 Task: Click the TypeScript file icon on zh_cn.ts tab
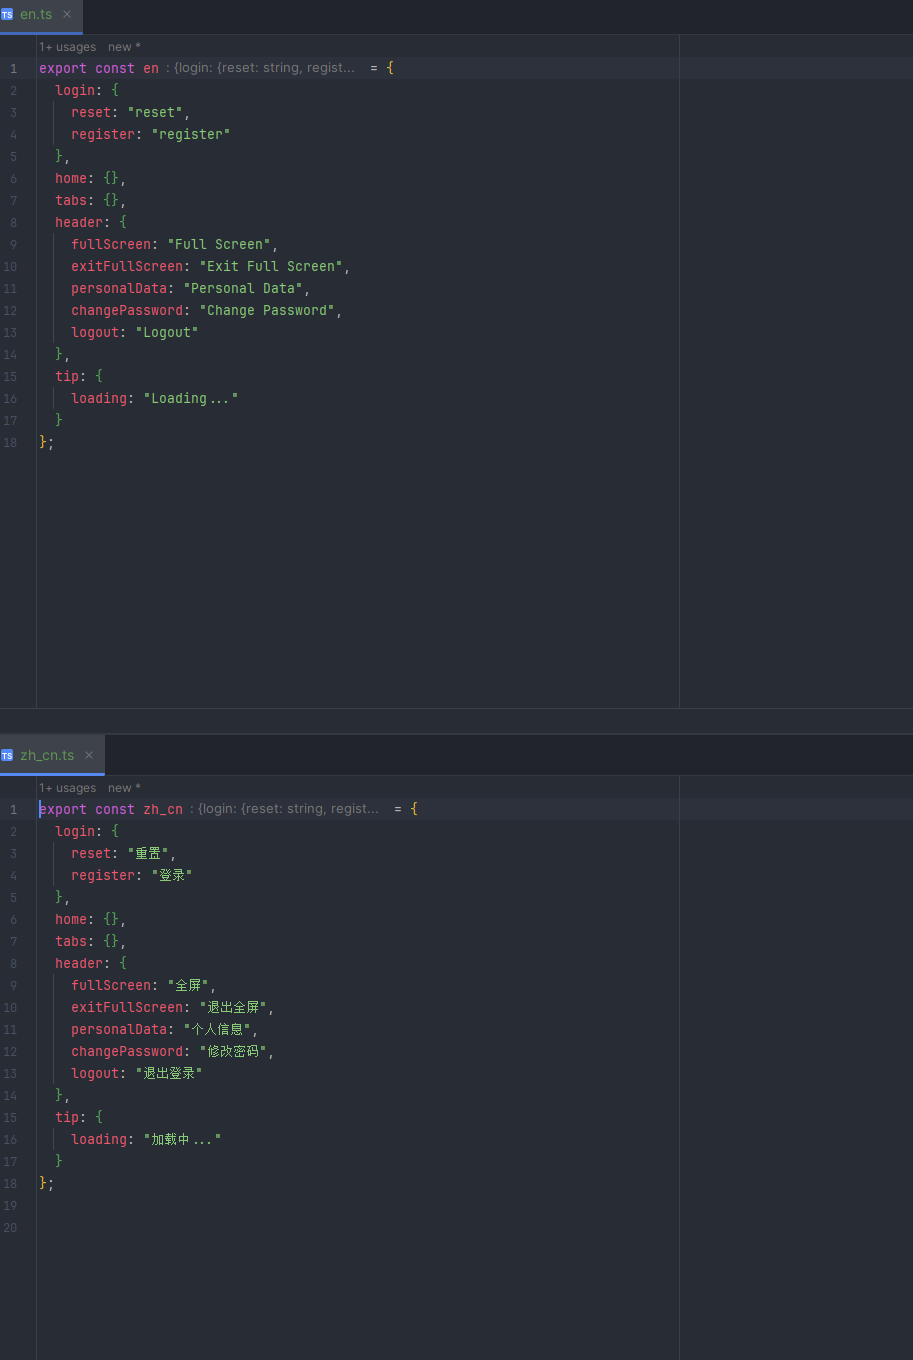tap(7, 756)
